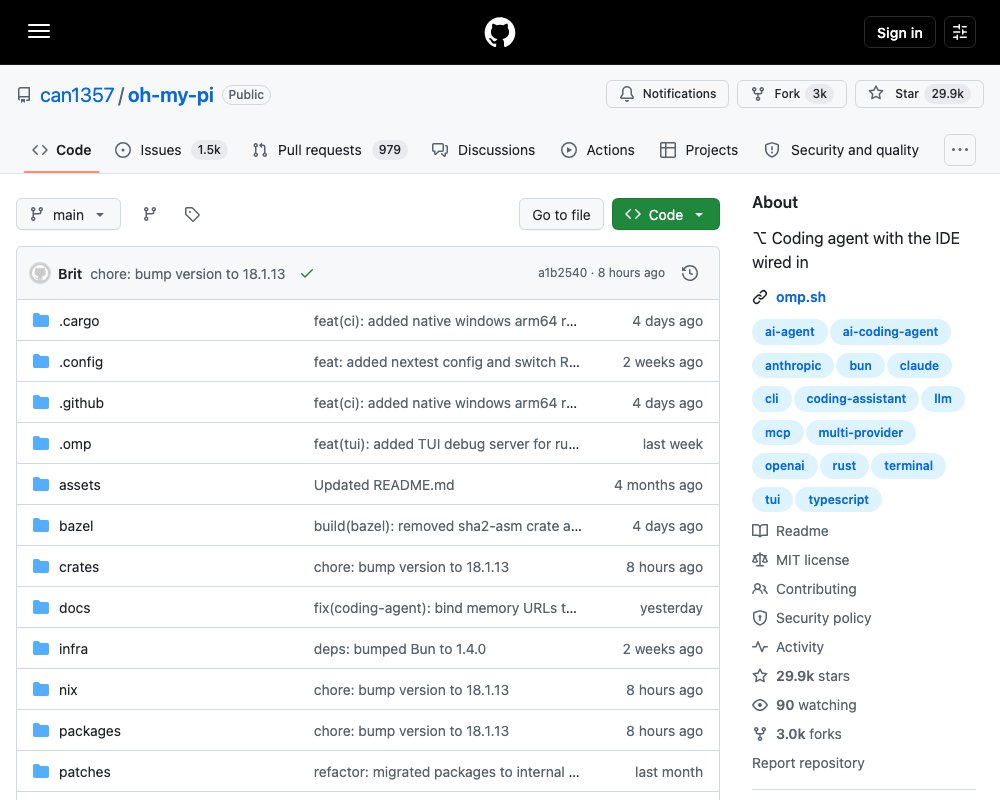Open appearance settings icon beside Sign in

point(960,32)
